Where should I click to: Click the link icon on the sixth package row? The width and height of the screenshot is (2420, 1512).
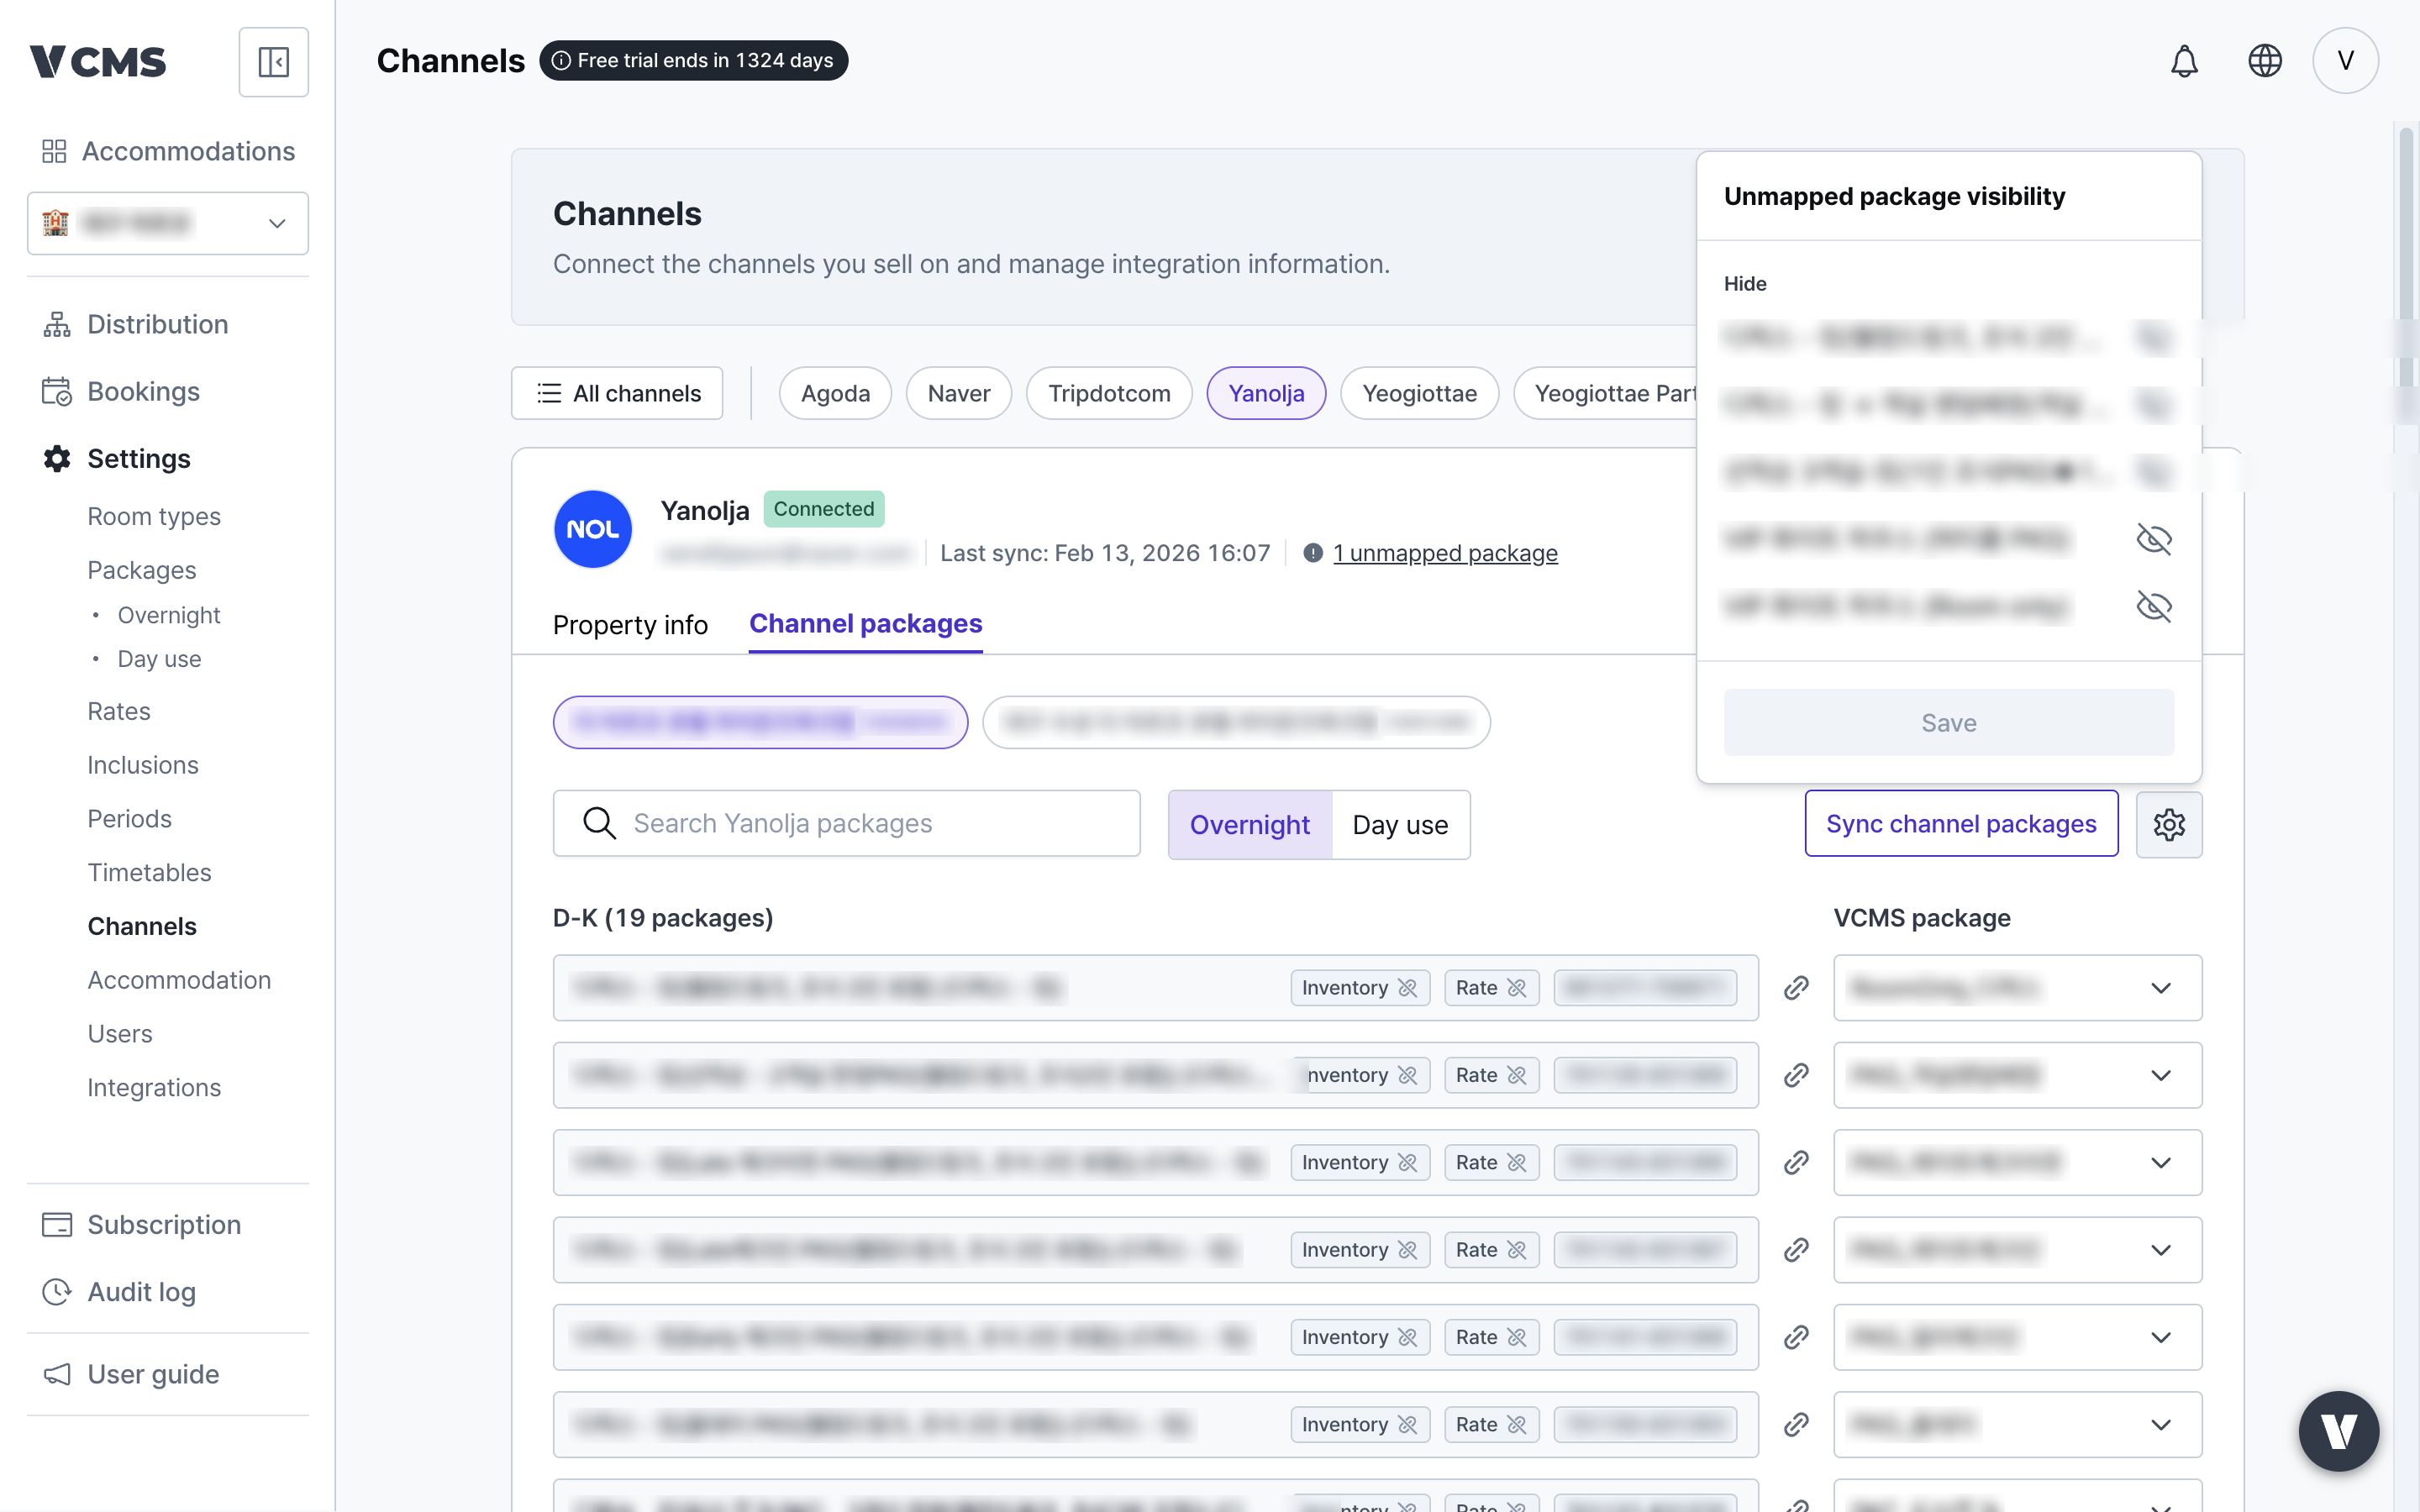click(x=1796, y=1424)
